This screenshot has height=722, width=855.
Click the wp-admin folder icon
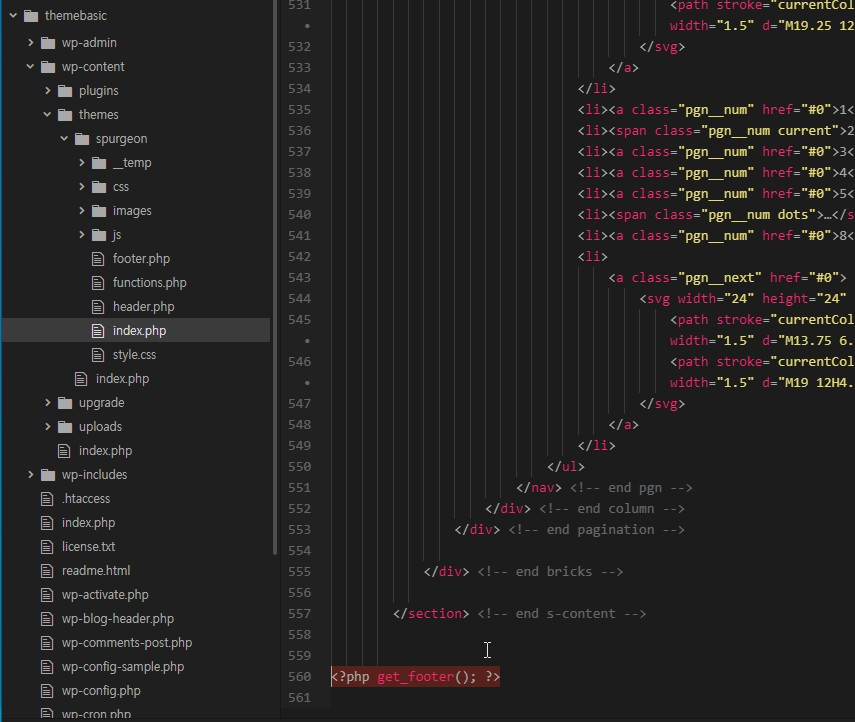[x=48, y=43]
